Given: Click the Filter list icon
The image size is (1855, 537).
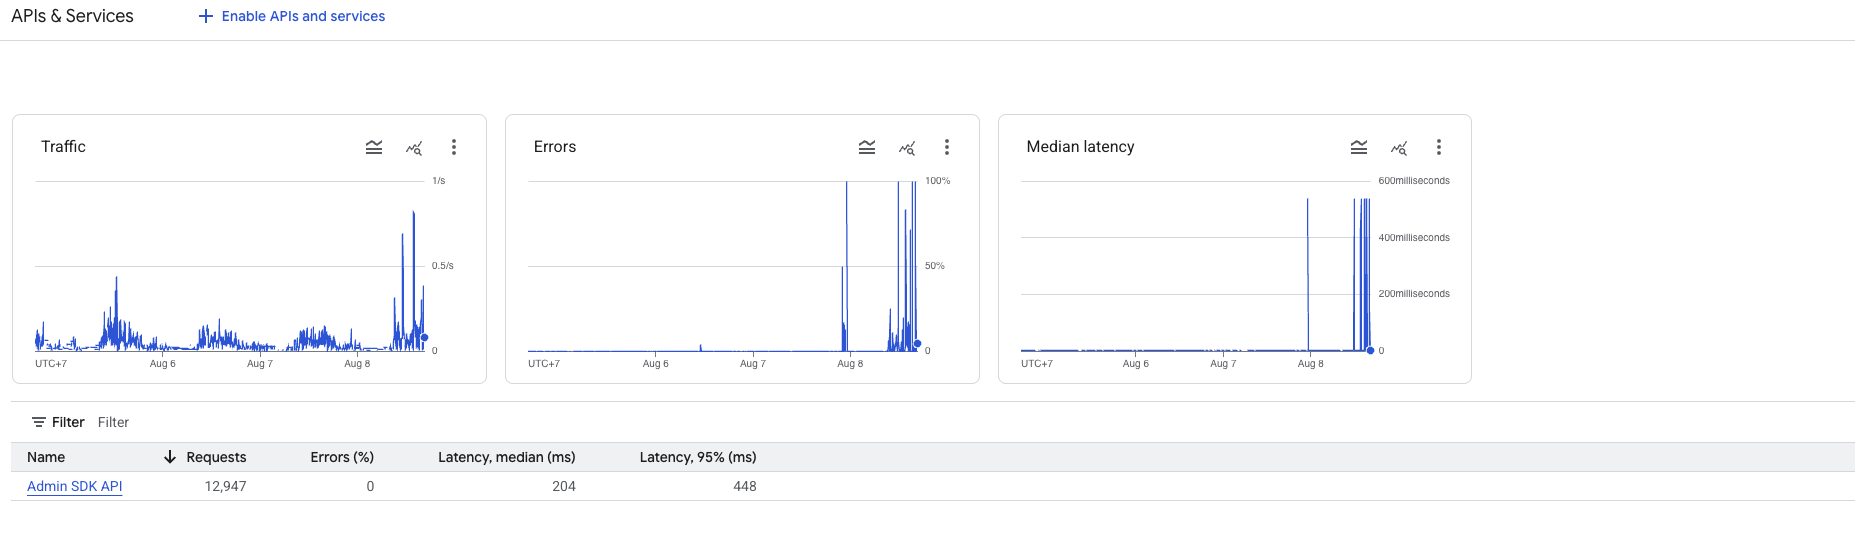Looking at the screenshot, I should coord(39,422).
